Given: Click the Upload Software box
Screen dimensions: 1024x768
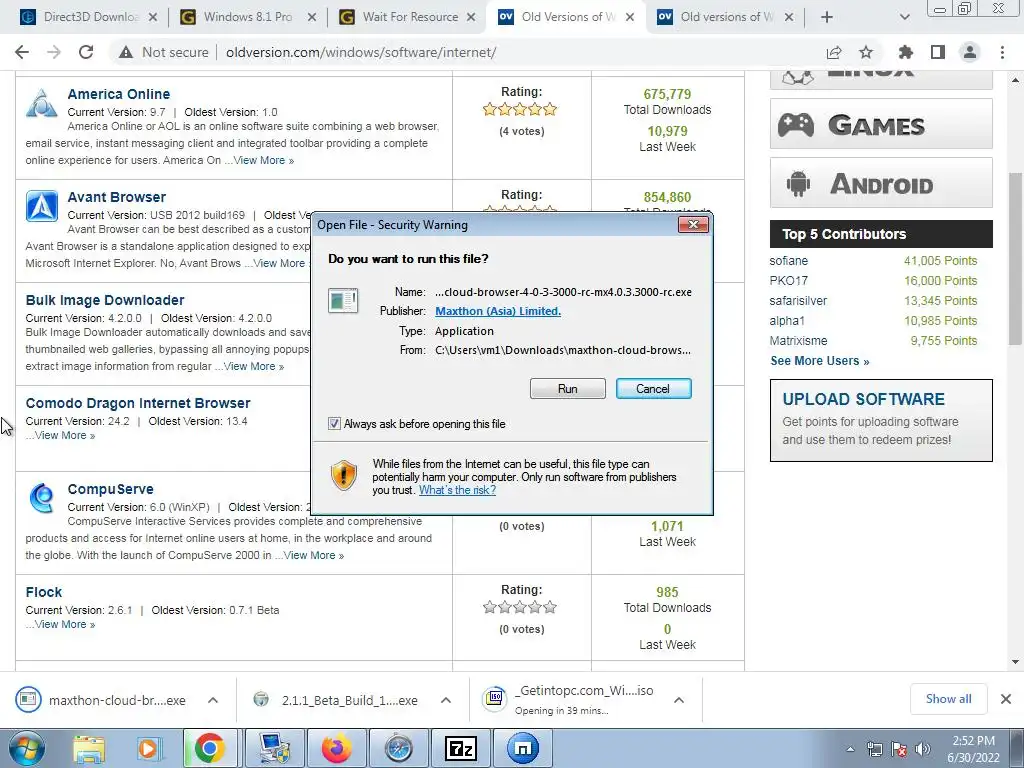Looking at the screenshot, I should [881, 420].
